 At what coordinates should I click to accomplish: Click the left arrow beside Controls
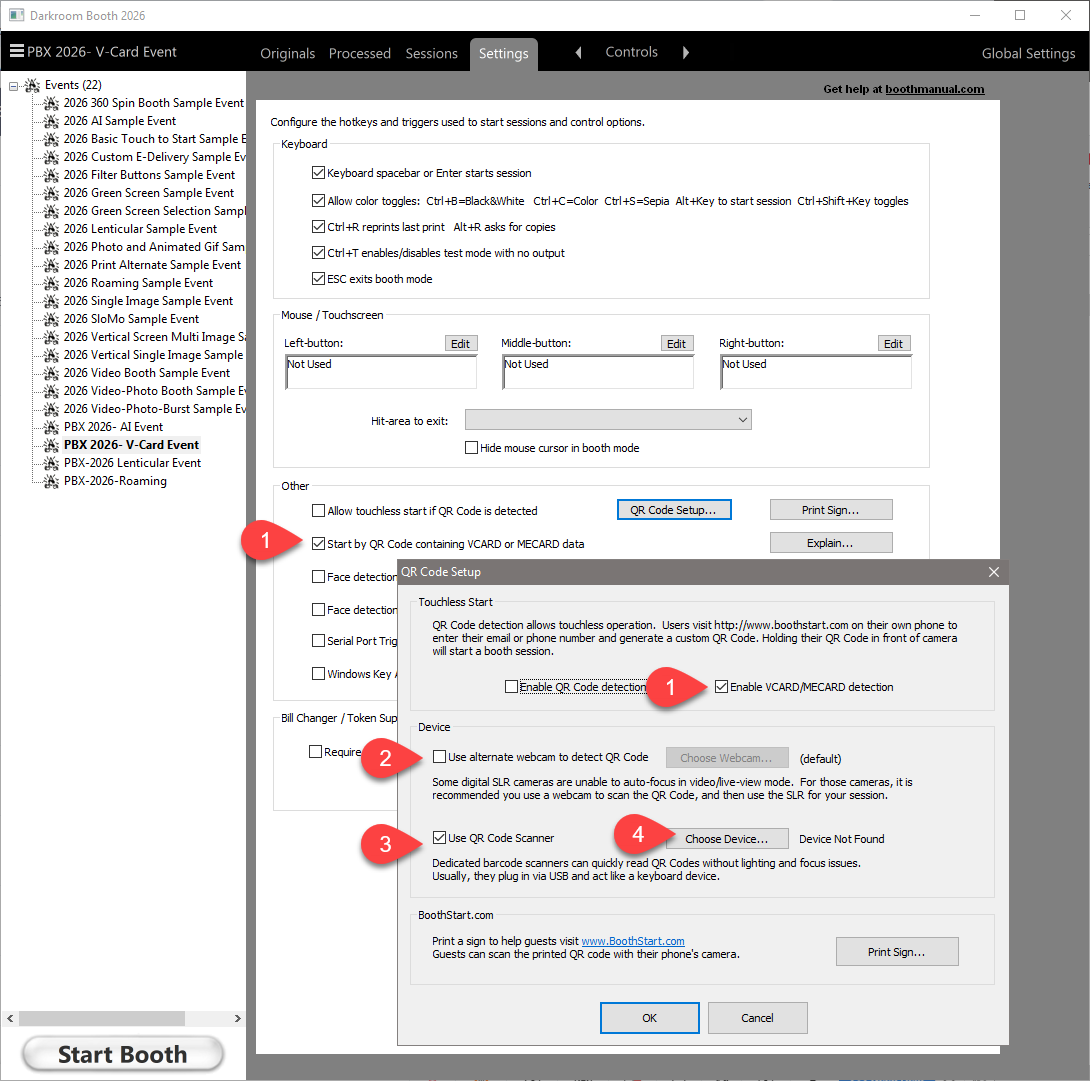578,53
